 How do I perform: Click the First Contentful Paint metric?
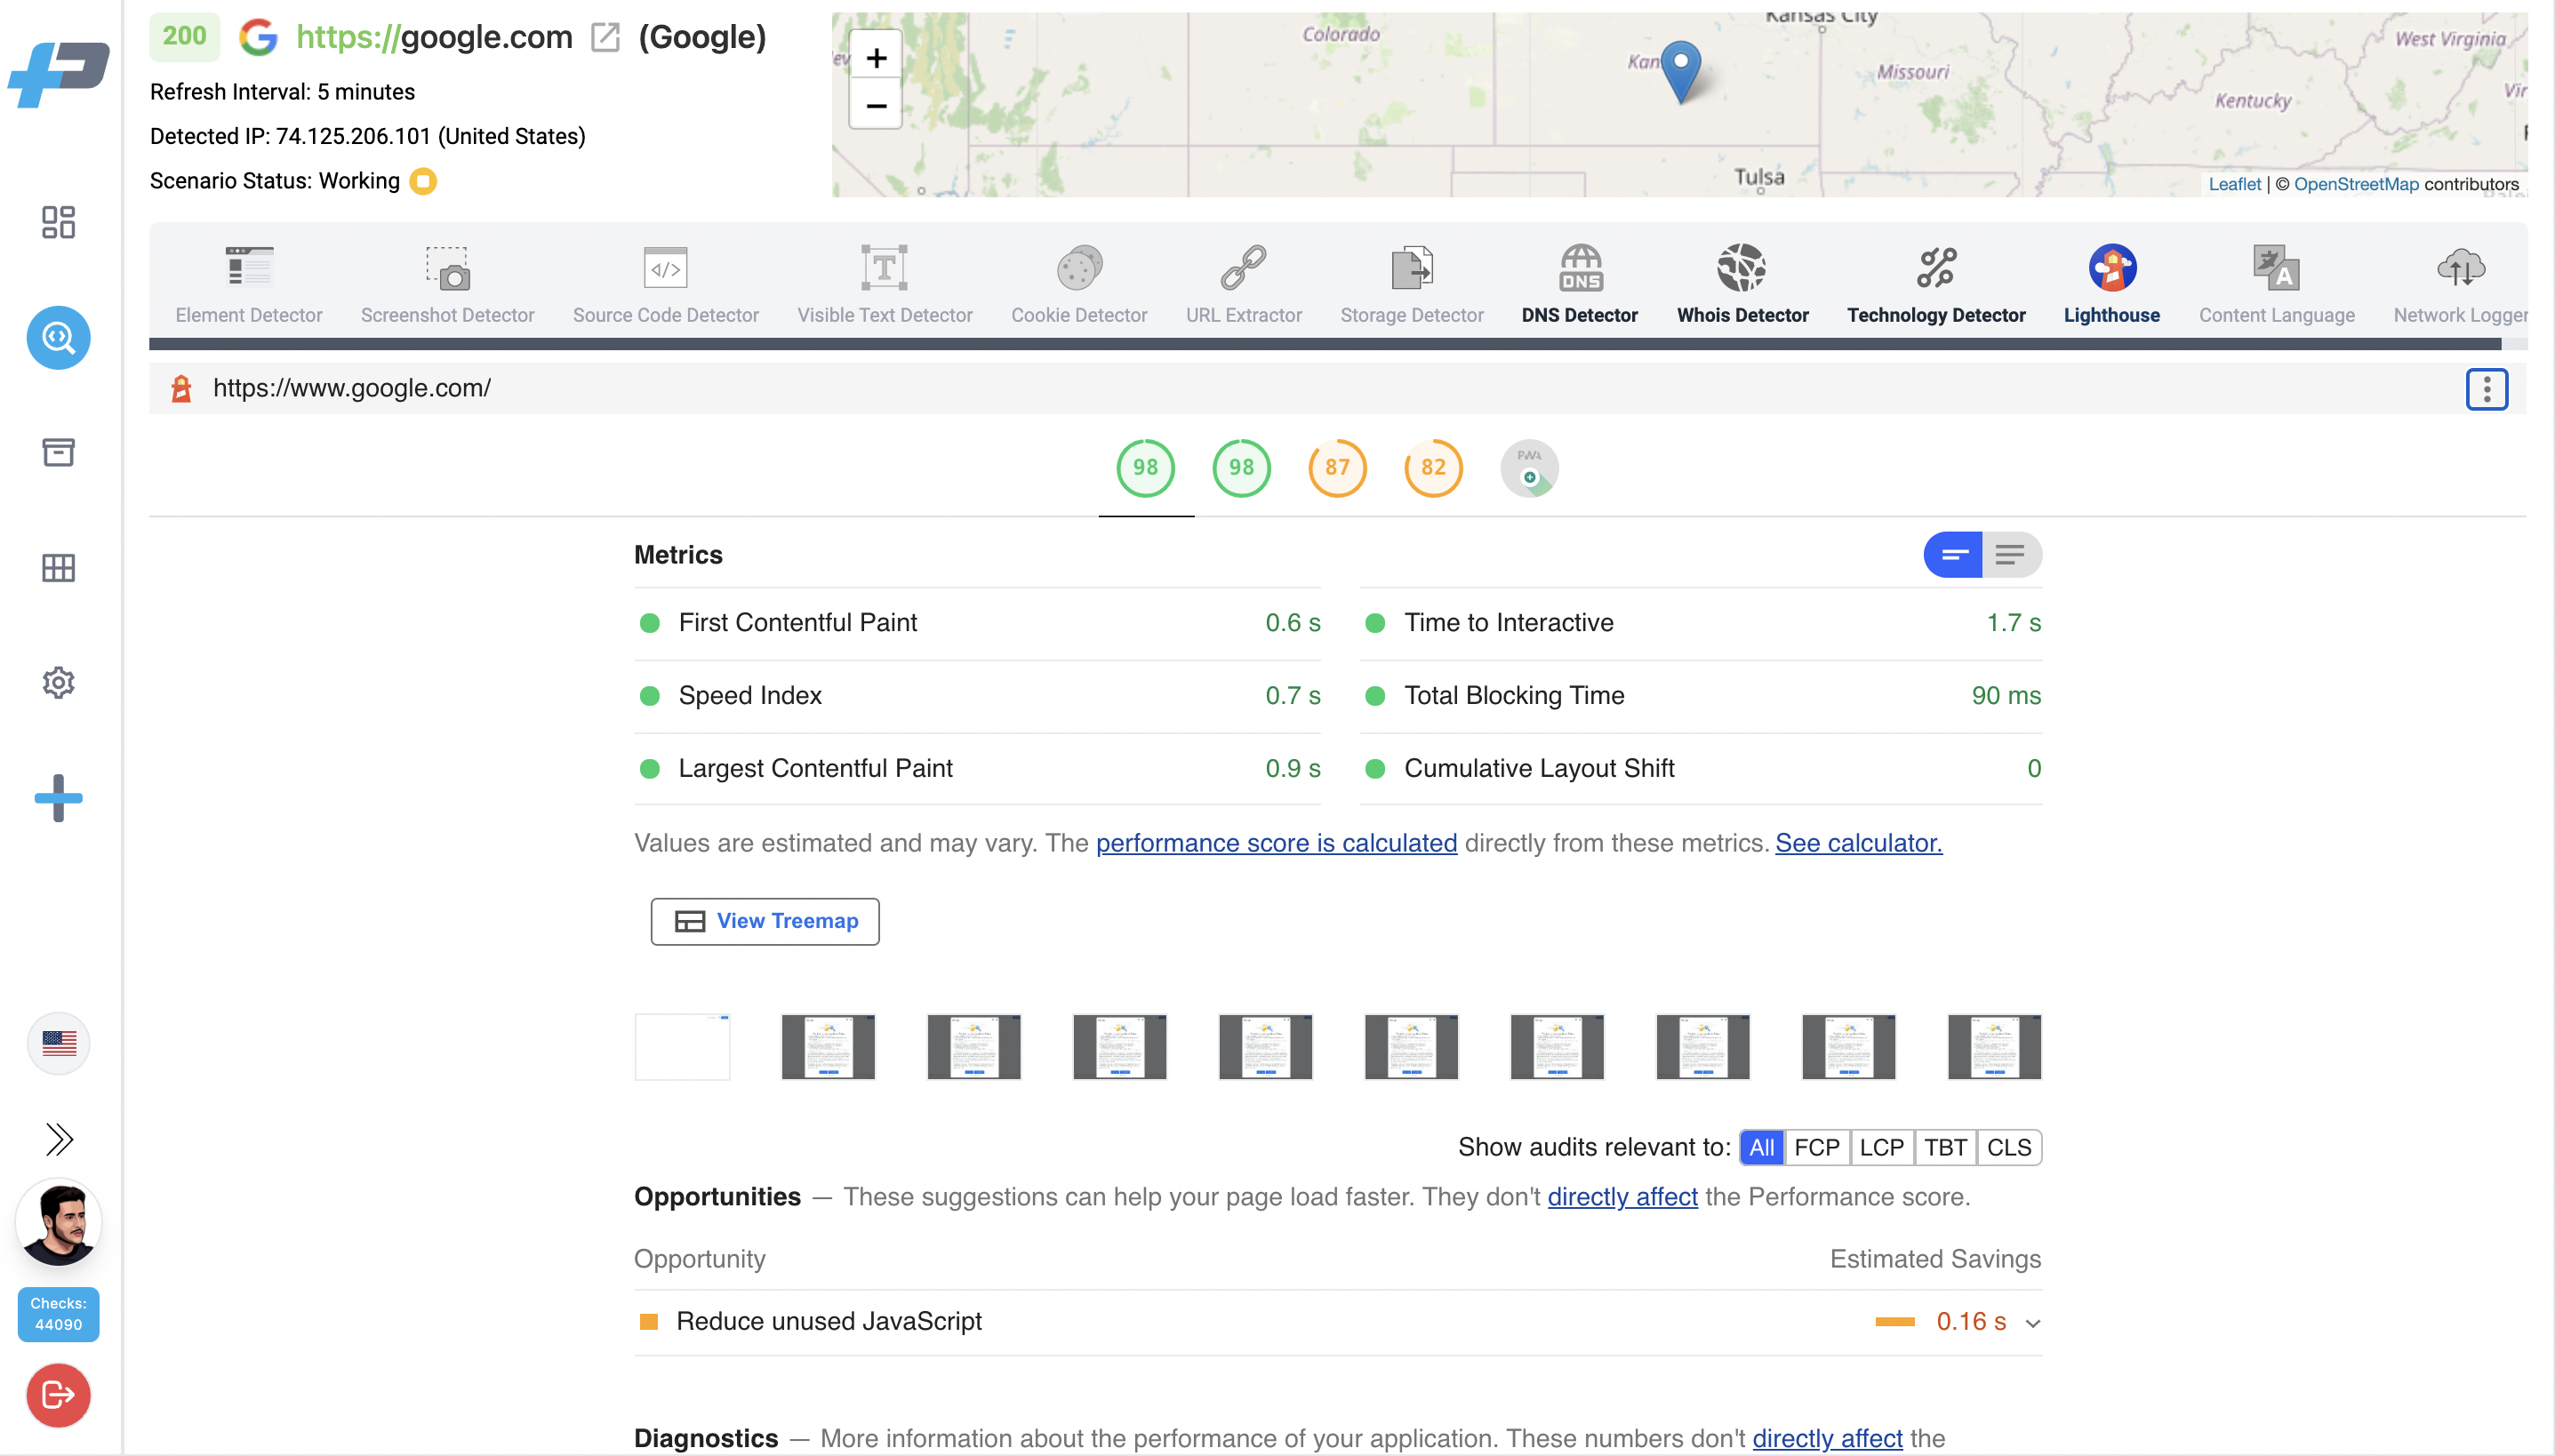pyautogui.click(x=977, y=623)
